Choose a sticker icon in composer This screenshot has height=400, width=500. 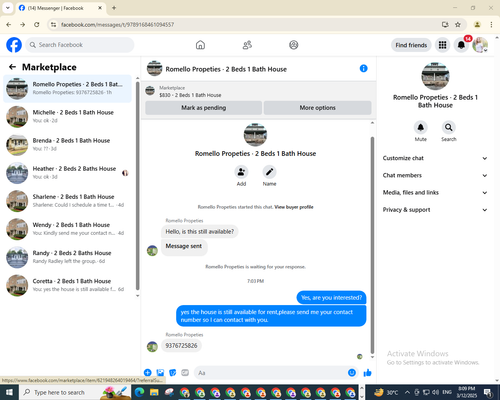(173, 373)
